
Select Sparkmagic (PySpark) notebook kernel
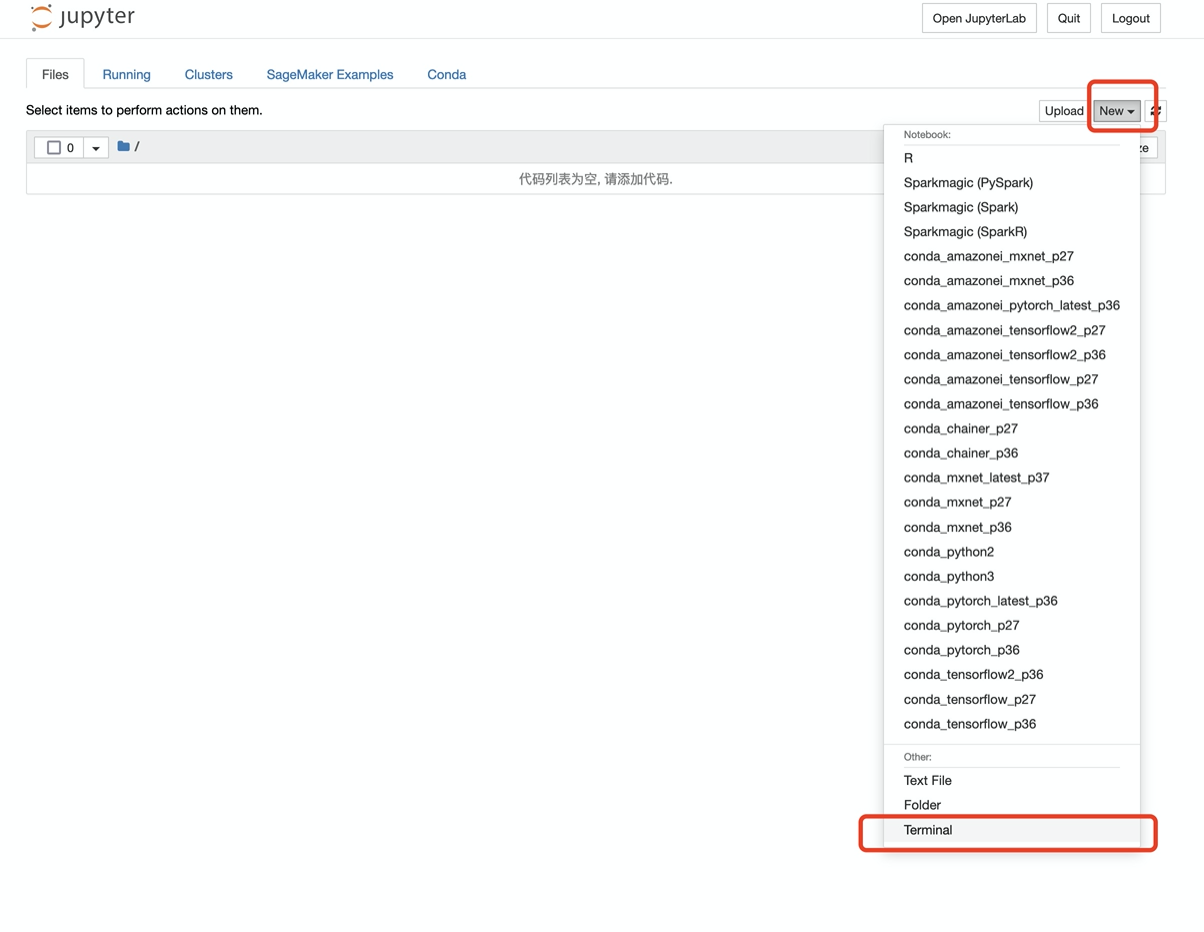pyautogui.click(x=968, y=182)
